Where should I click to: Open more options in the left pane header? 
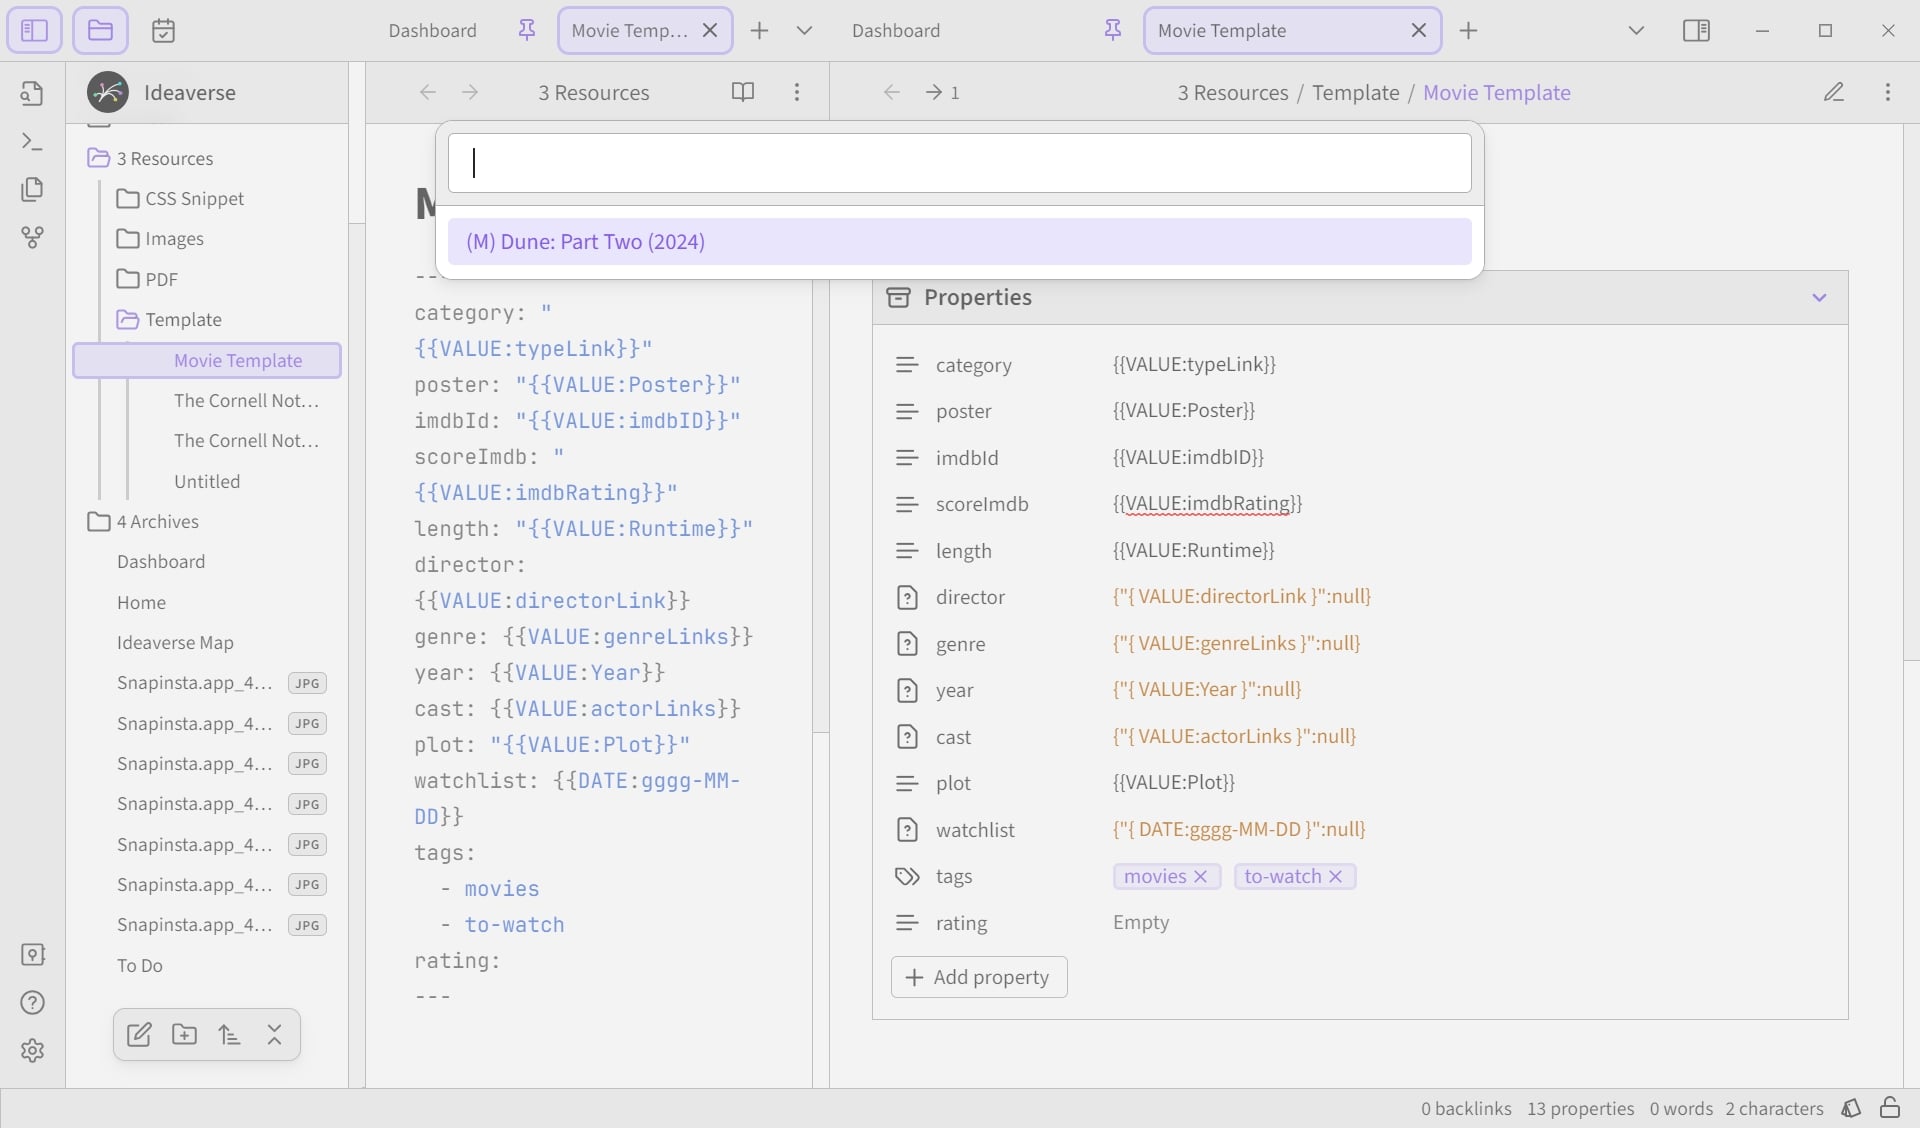pos(796,92)
